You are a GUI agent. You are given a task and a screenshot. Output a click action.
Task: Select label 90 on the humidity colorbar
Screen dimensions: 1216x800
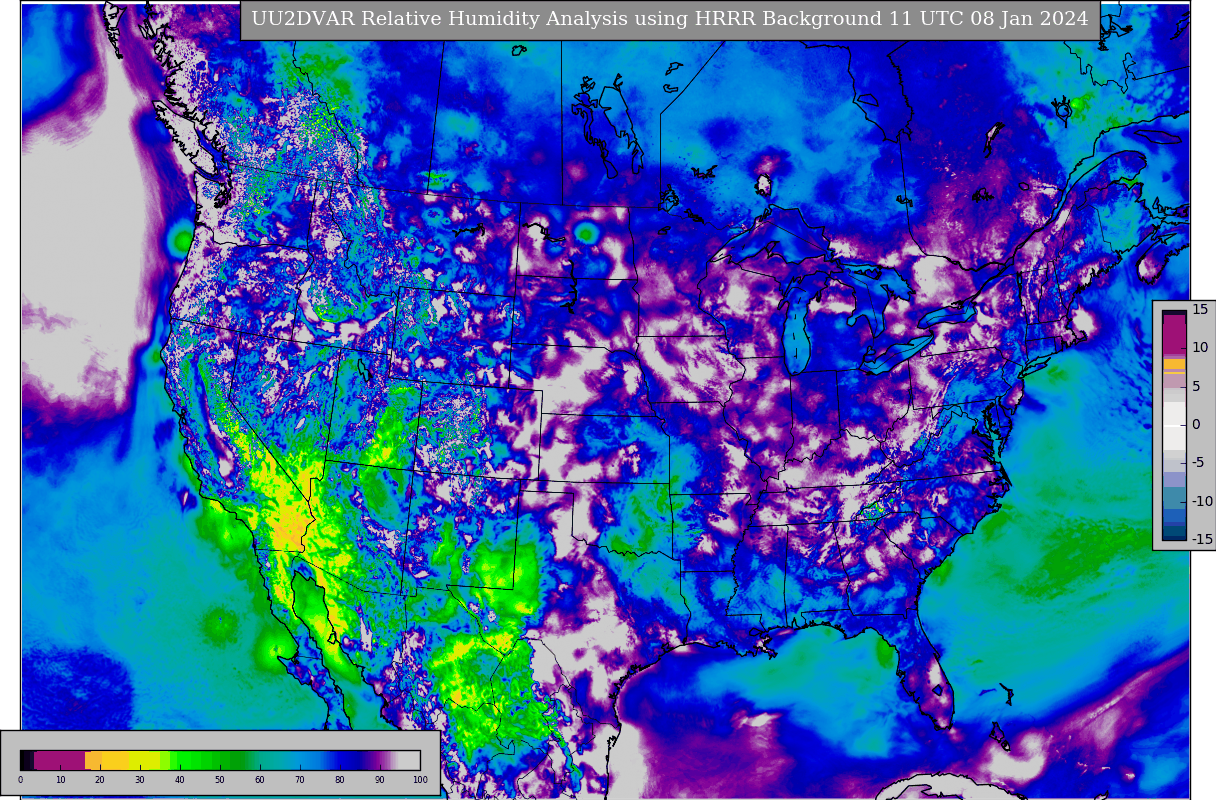[380, 780]
